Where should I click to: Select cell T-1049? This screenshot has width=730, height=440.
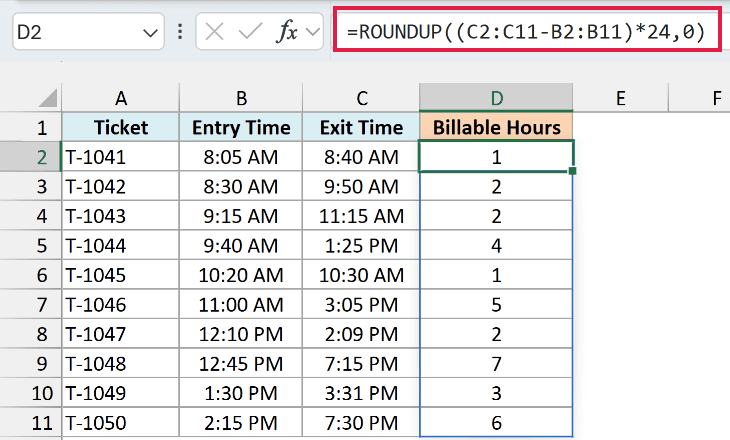click(x=121, y=393)
